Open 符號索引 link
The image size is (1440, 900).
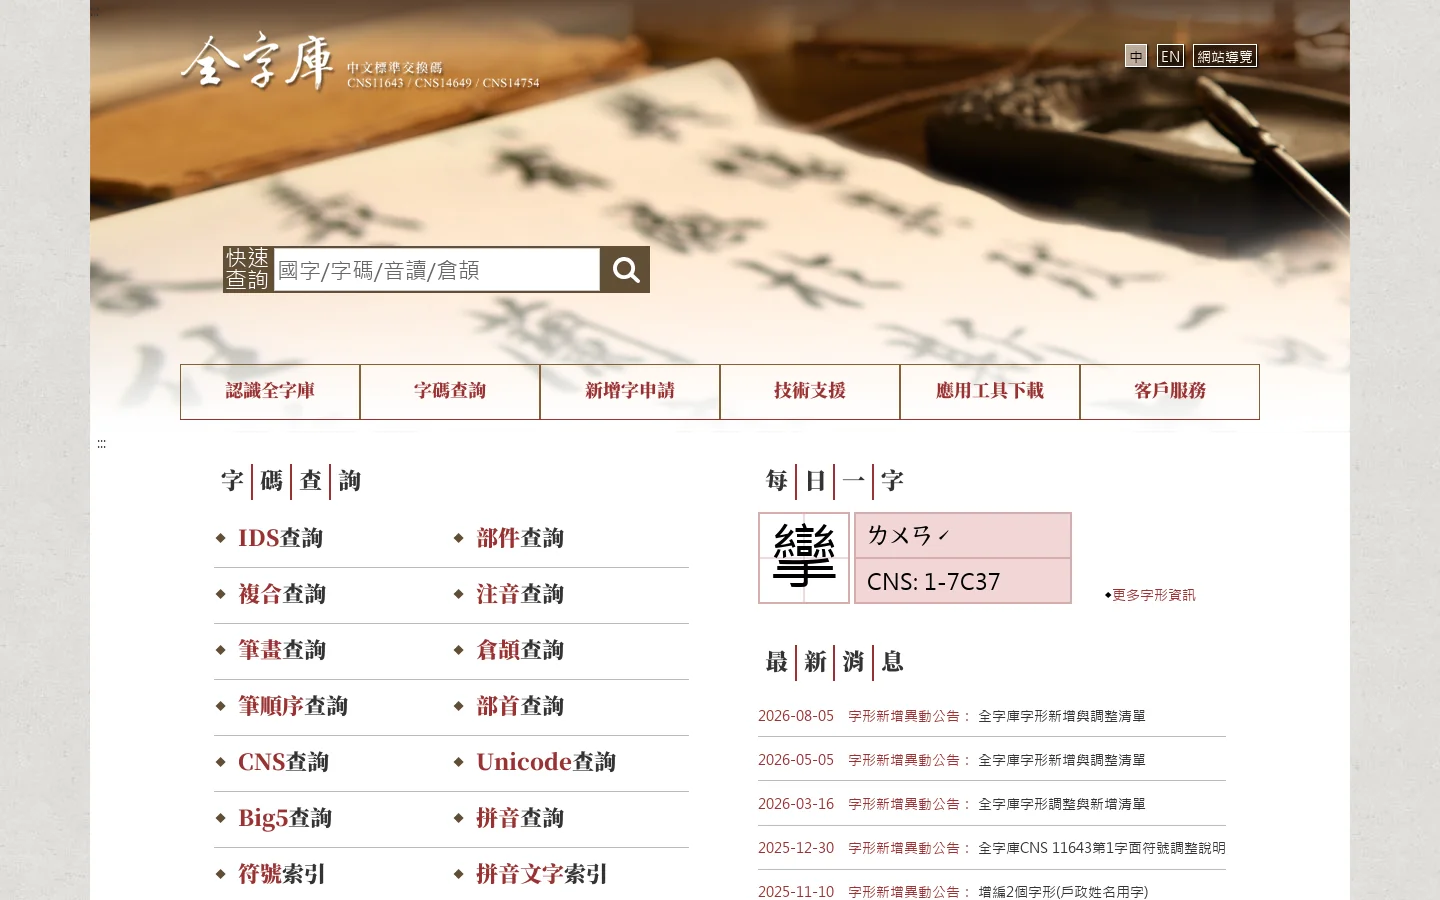coord(282,874)
